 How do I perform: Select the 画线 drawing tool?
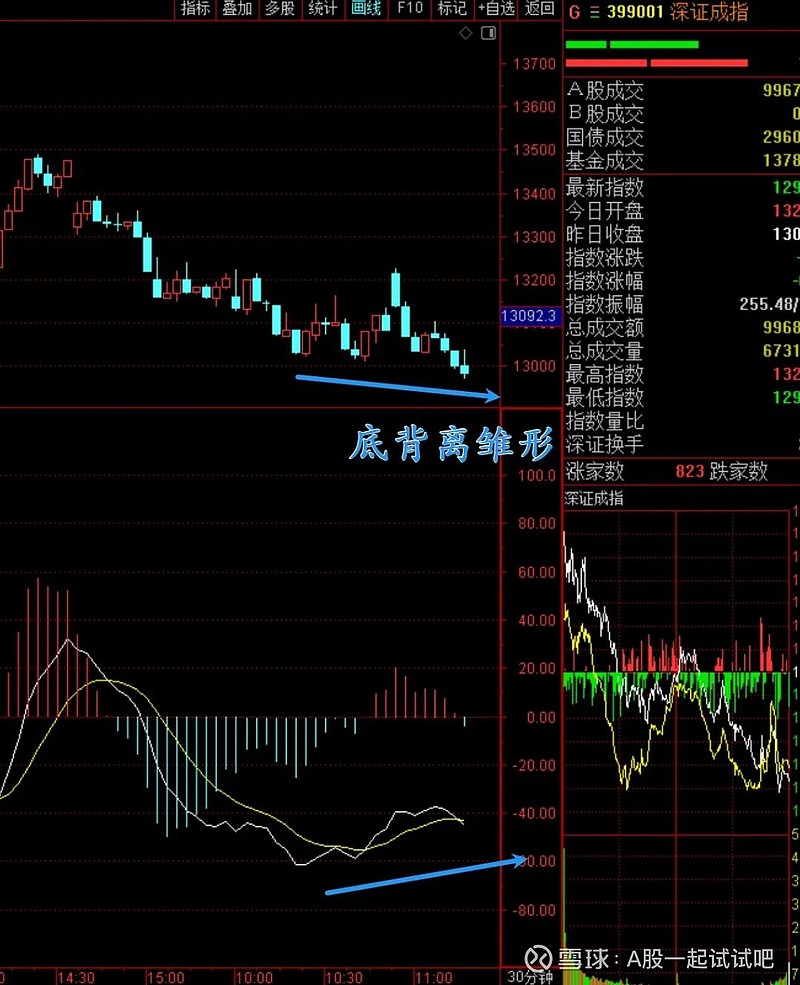pyautogui.click(x=365, y=11)
